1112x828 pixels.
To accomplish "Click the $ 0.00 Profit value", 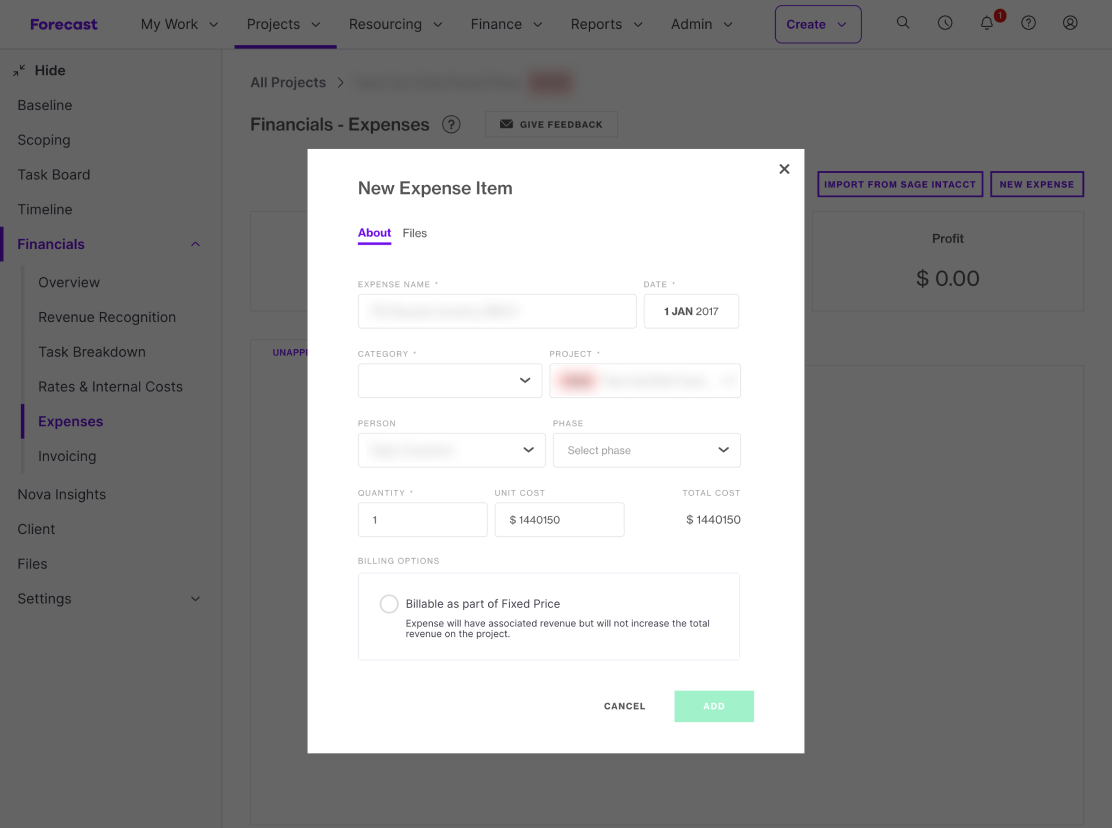I will tap(947, 278).
